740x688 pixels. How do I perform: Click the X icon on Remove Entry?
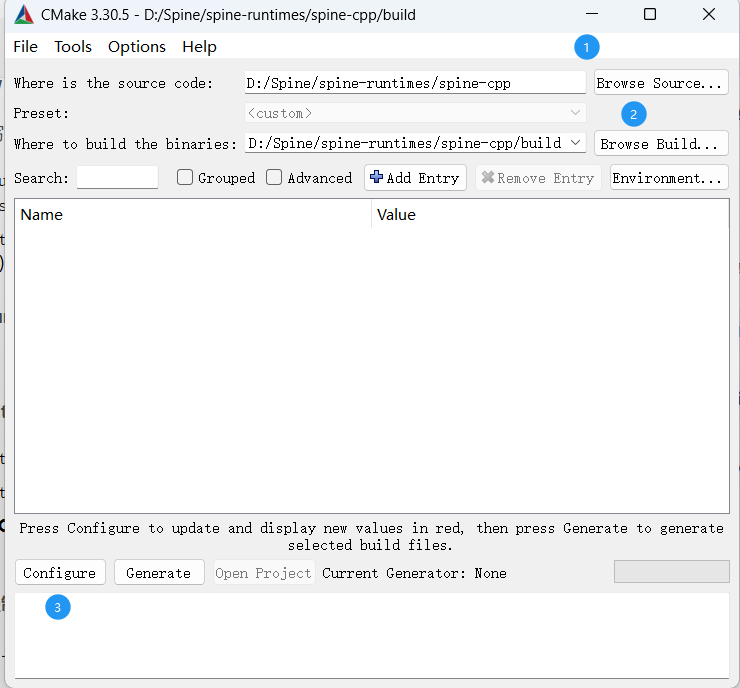[x=488, y=177]
